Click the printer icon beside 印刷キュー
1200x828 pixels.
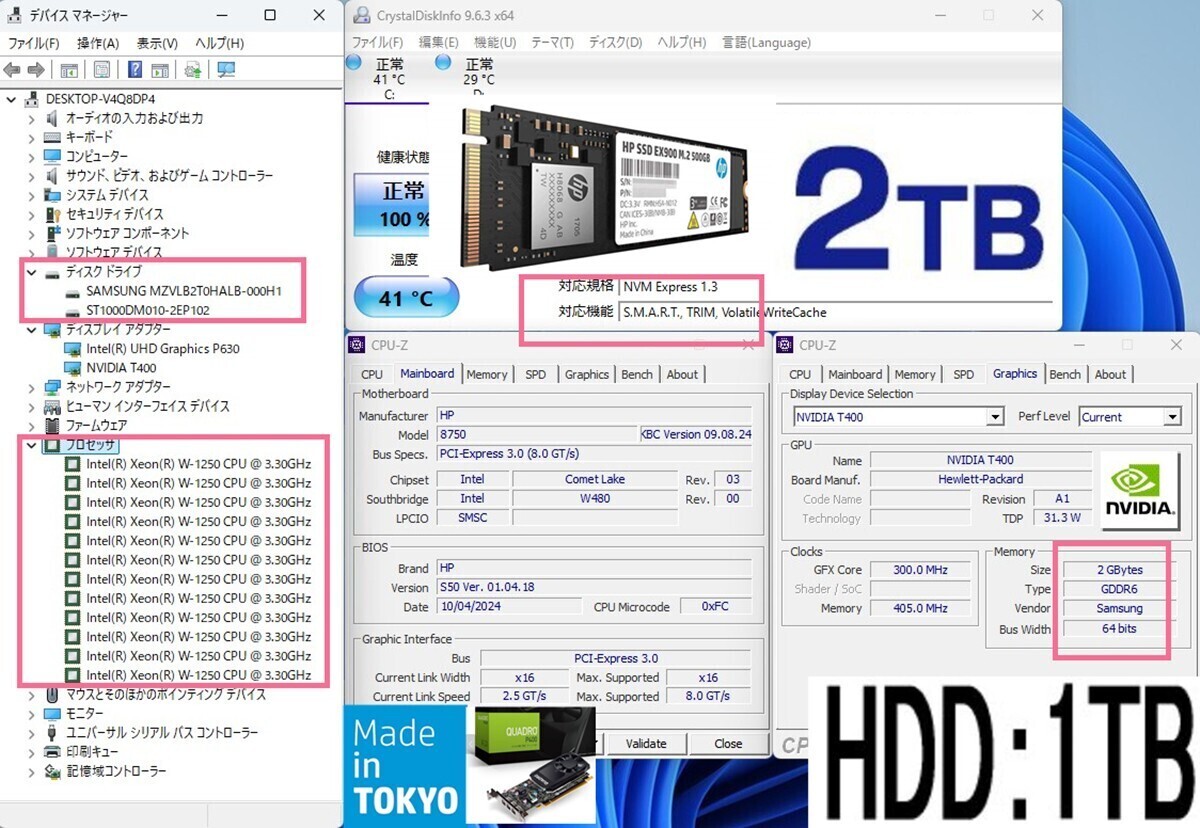click(x=52, y=752)
